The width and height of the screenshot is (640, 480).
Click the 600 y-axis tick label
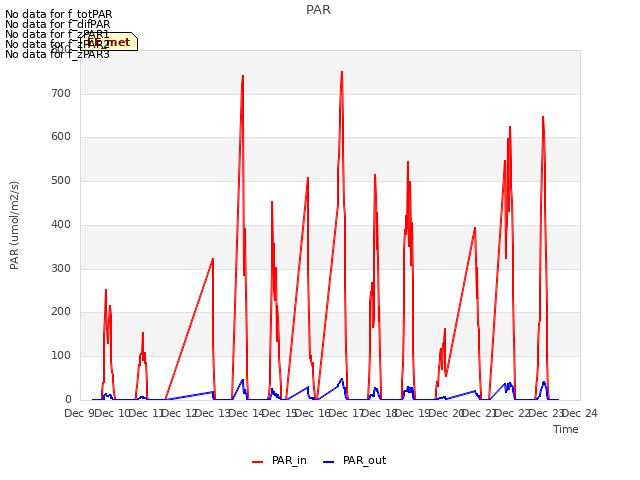coord(61,137)
